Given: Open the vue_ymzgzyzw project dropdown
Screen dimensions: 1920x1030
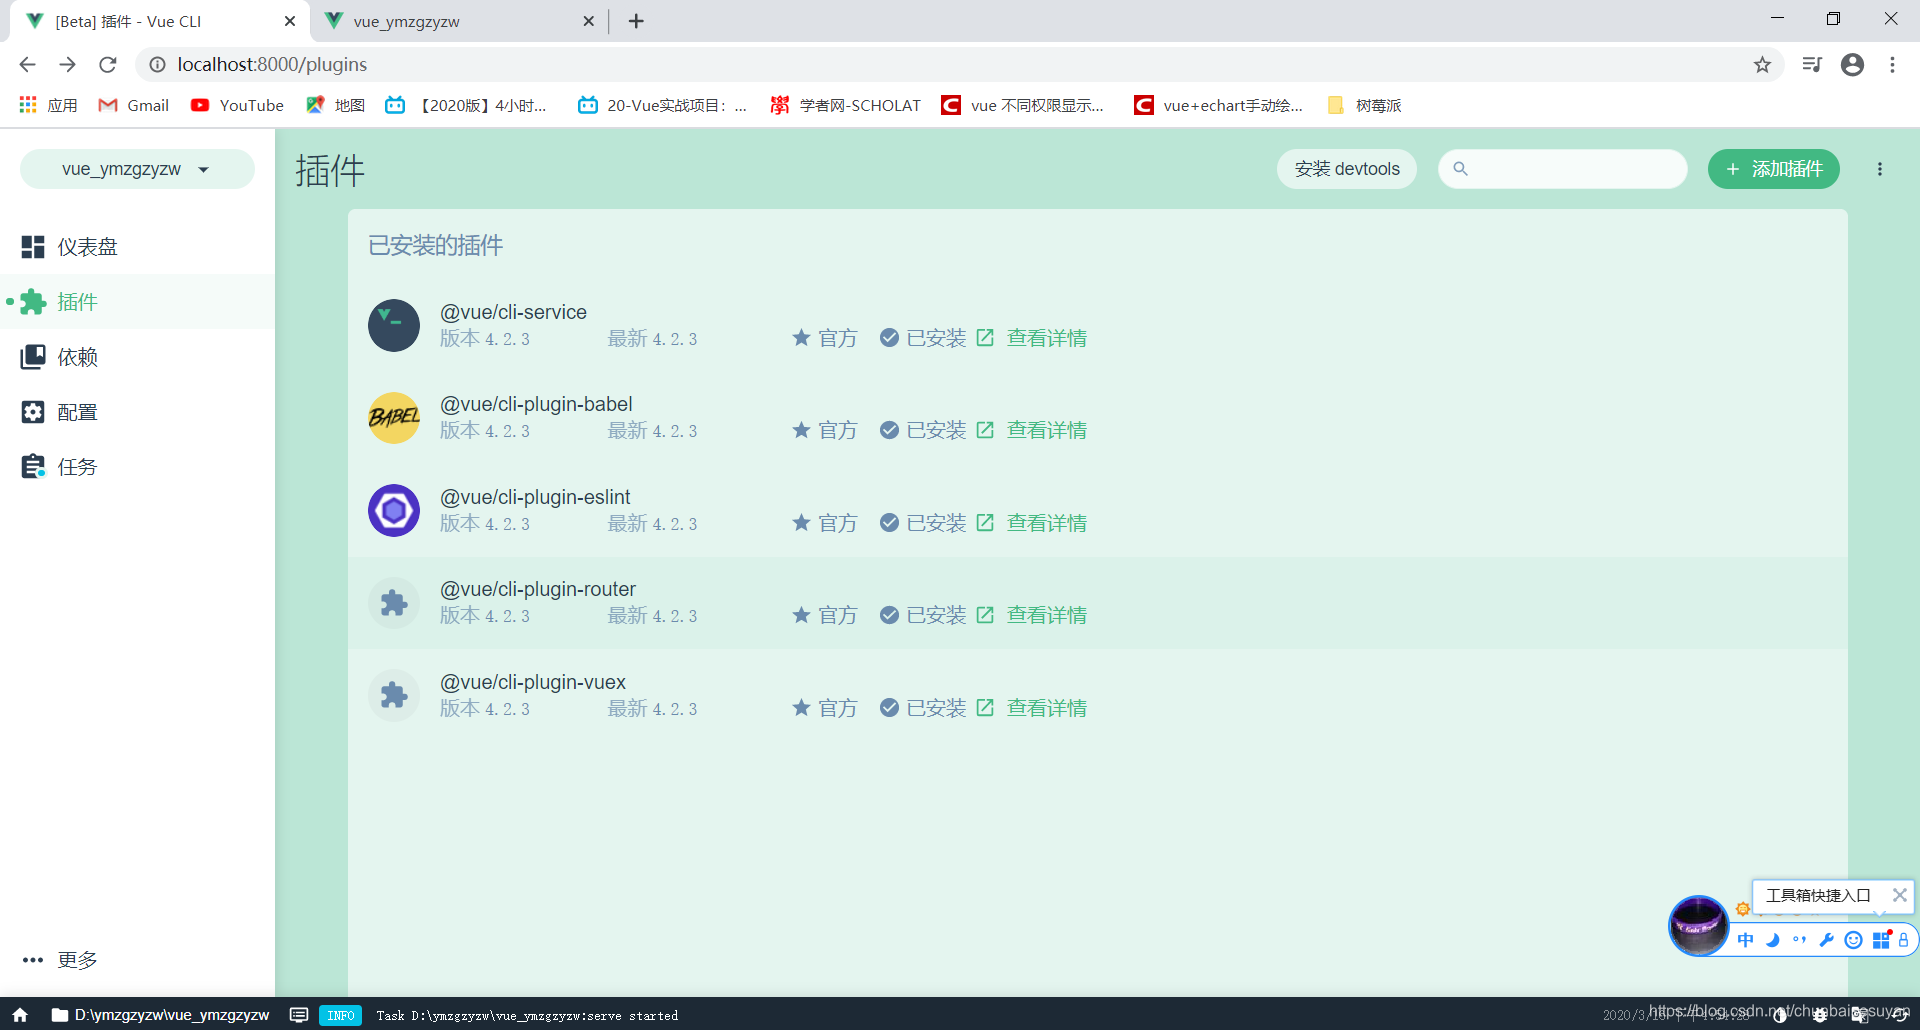Looking at the screenshot, I should pos(137,169).
